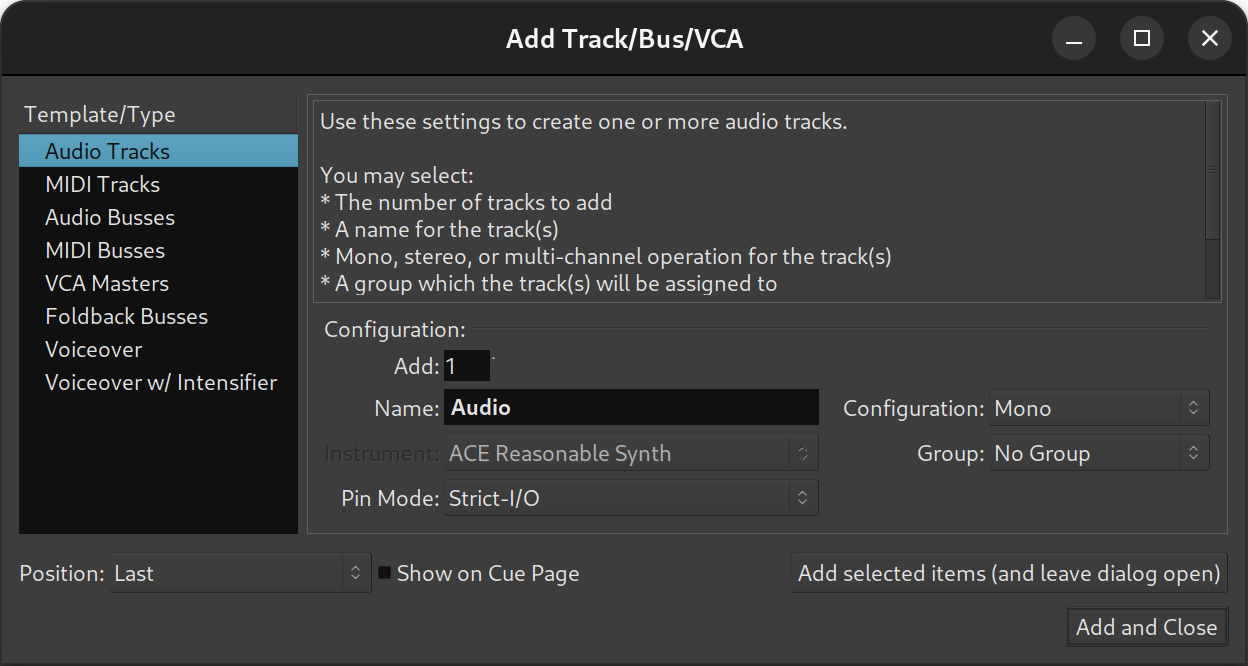Screen dimensions: 1248x666
Task: Click the Add and Close button
Action: [x=1147, y=628]
